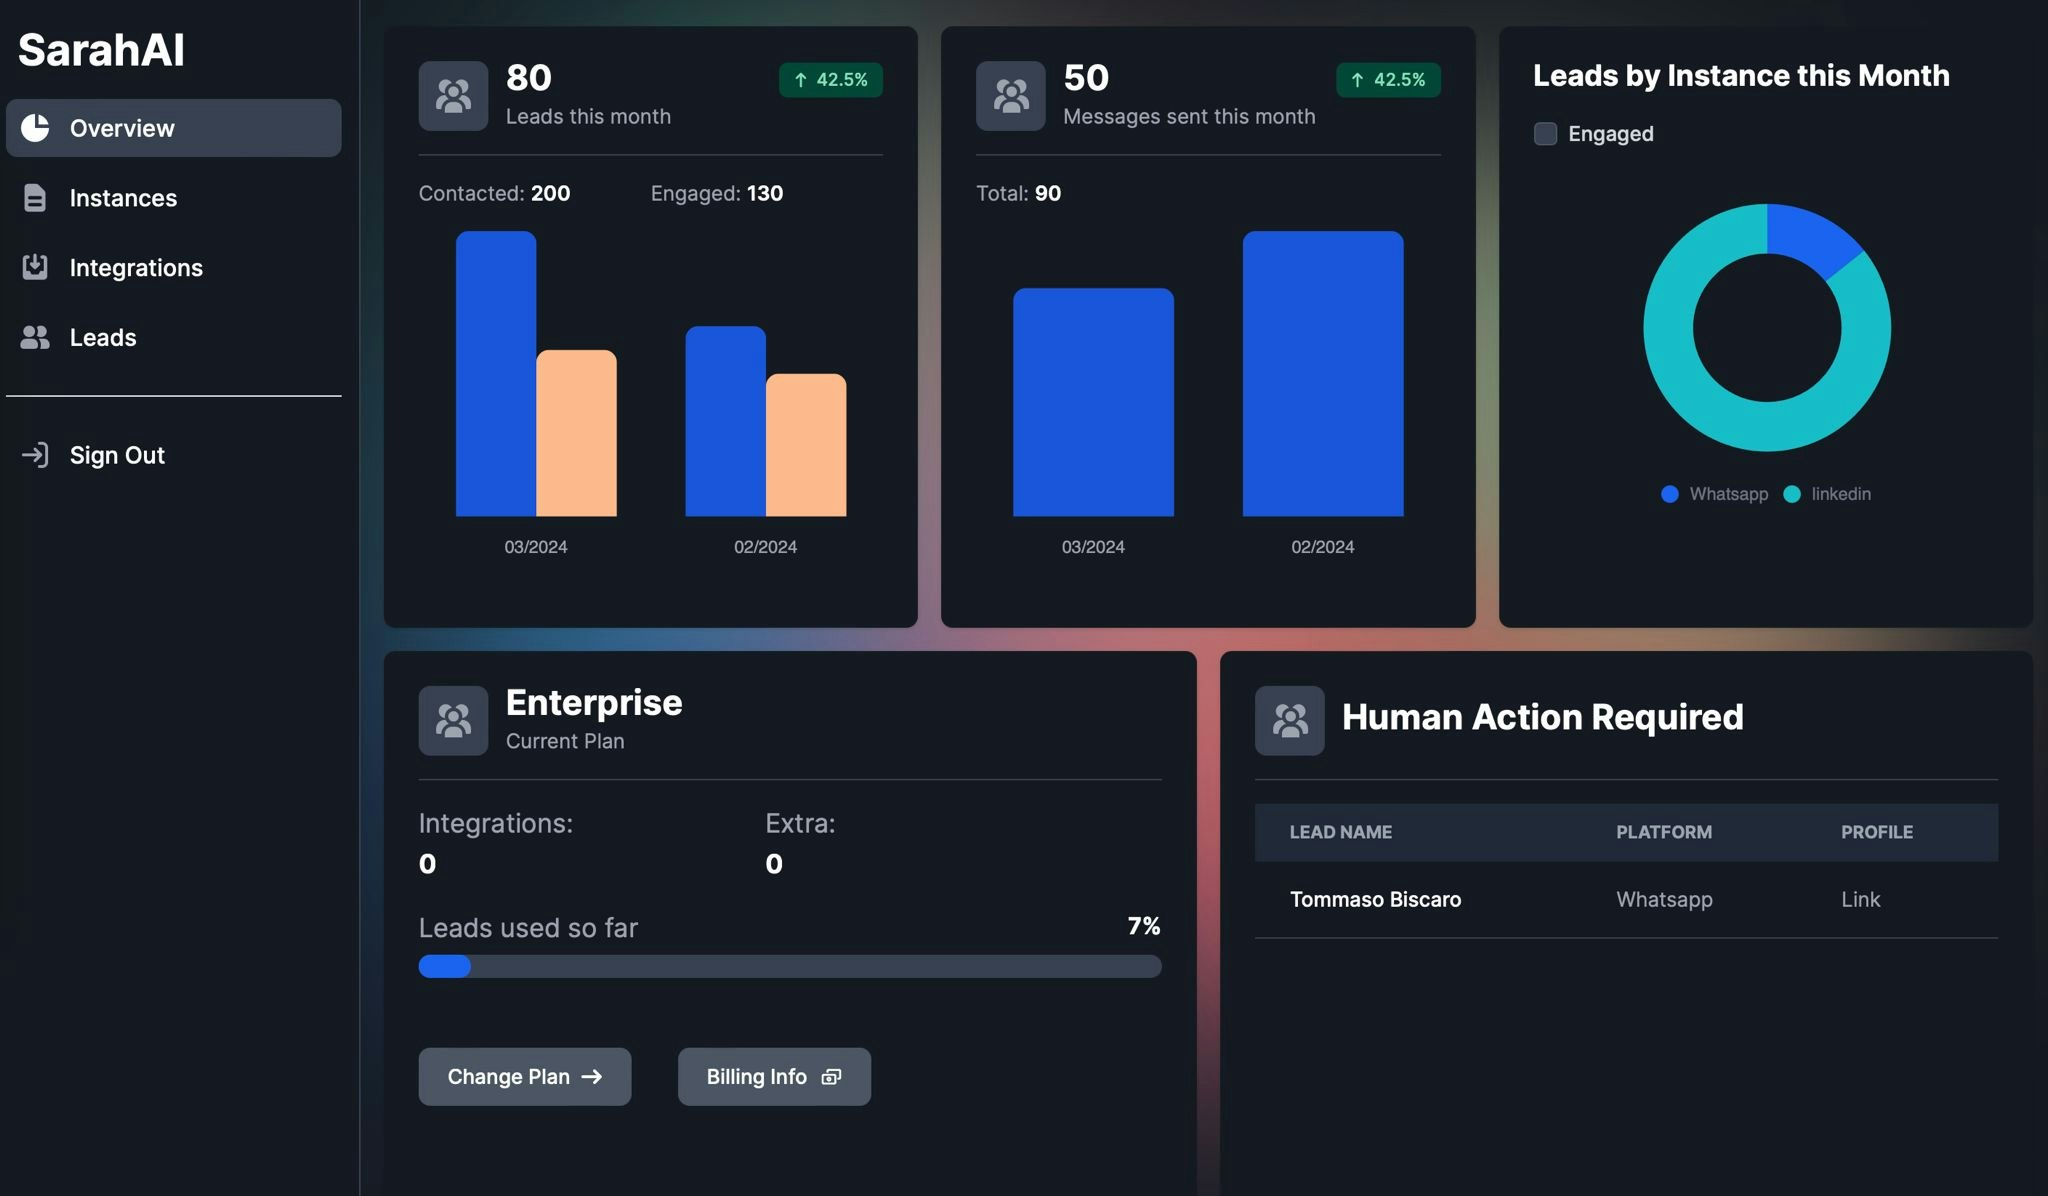The image size is (2048, 1196).
Task: Toggle linkedin legend in donut chart
Action: coord(1827,494)
